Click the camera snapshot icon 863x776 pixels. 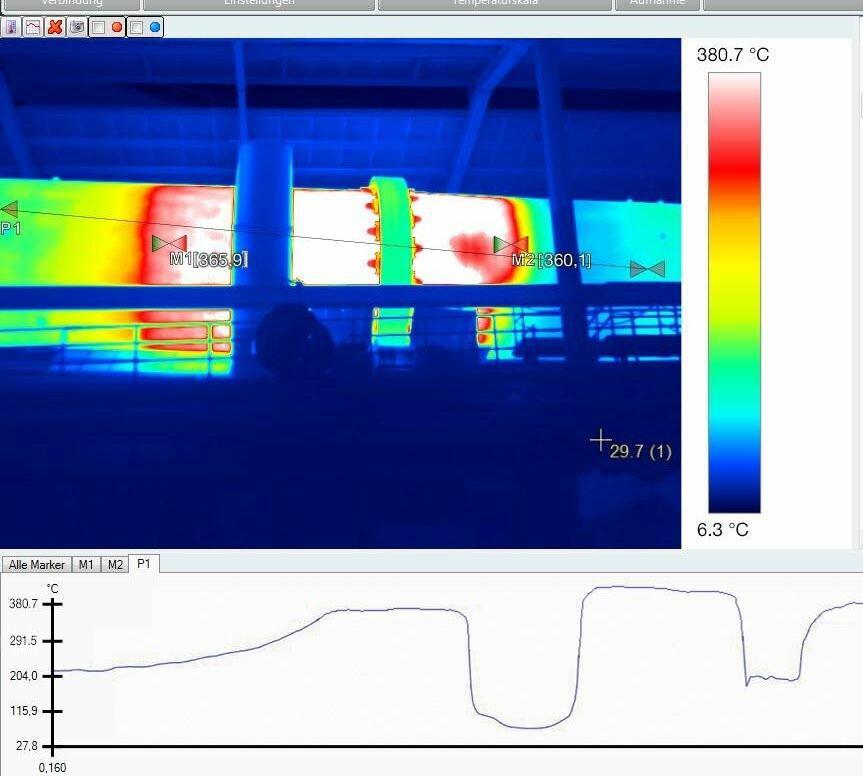point(77,27)
